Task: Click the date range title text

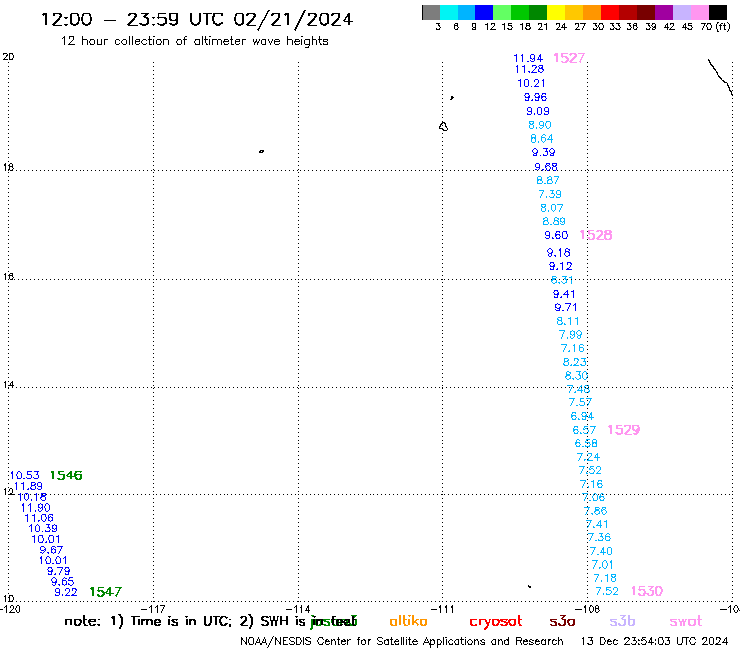Action: click(x=197, y=19)
